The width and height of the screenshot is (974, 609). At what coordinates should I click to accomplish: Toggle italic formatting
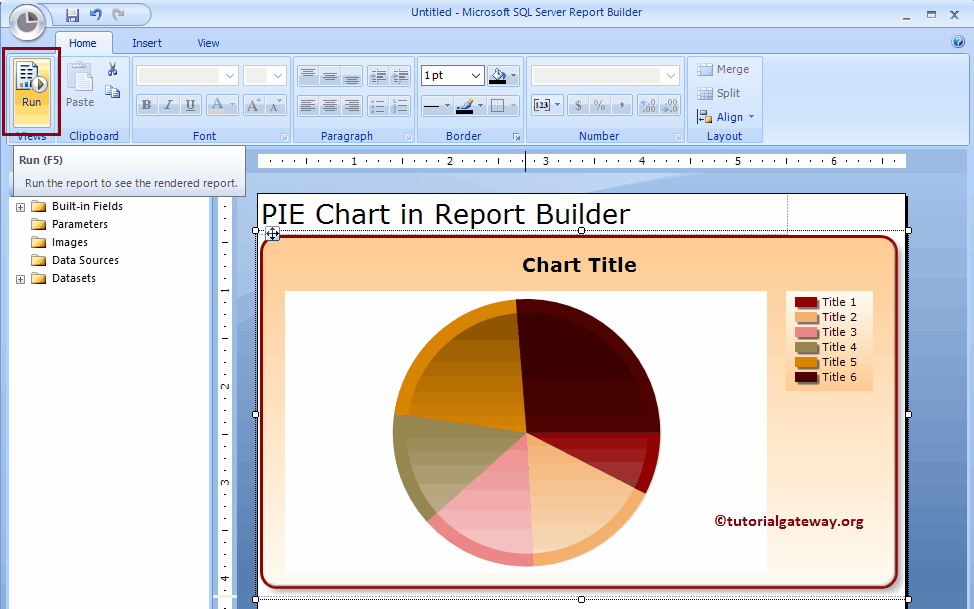(168, 105)
